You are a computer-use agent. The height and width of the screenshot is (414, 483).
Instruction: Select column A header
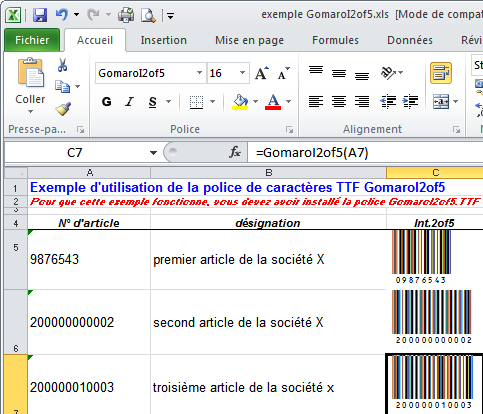coord(89,173)
